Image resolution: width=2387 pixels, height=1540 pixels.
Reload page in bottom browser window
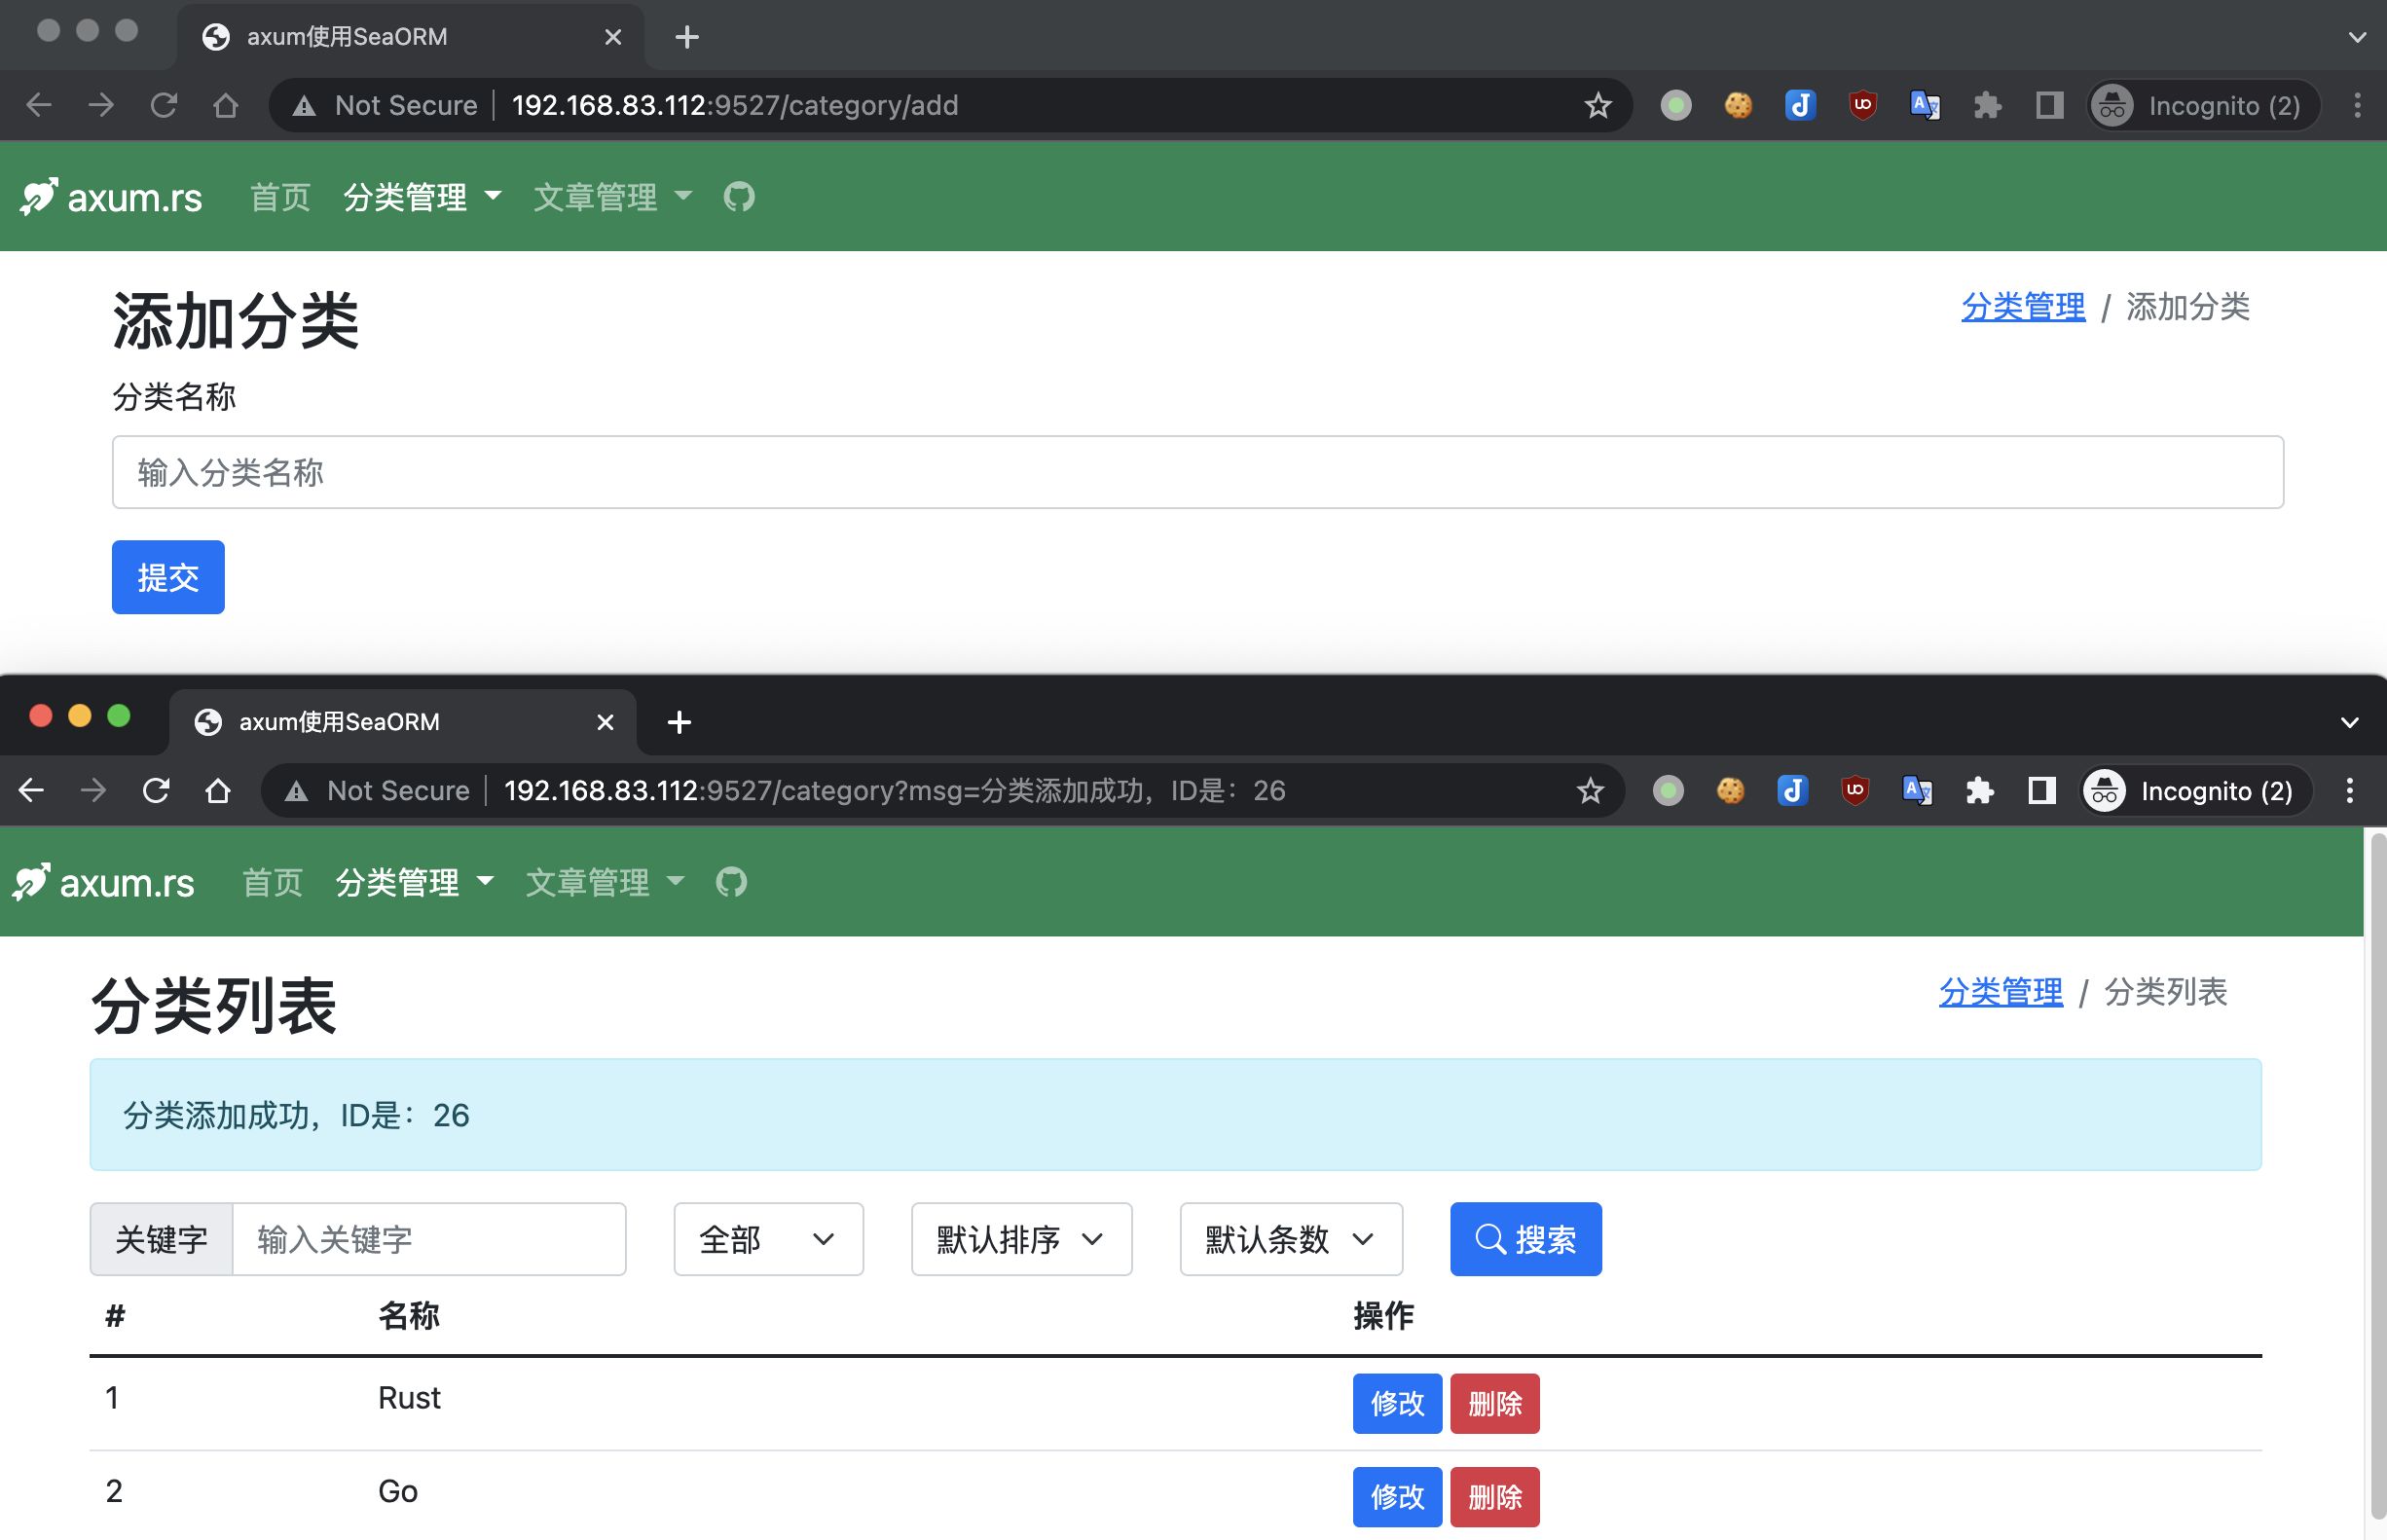pos(155,790)
